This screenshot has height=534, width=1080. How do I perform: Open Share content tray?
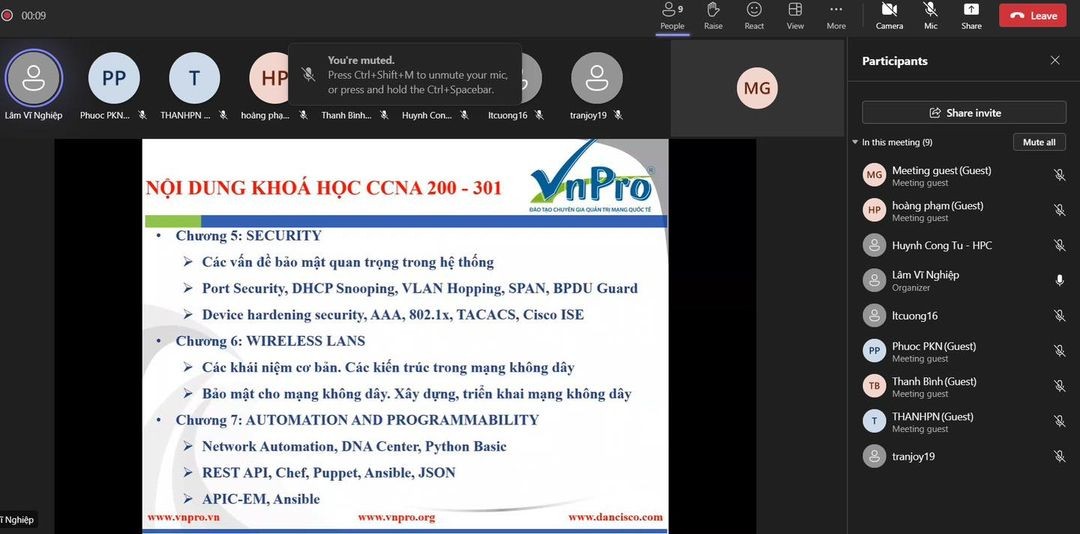click(x=971, y=17)
